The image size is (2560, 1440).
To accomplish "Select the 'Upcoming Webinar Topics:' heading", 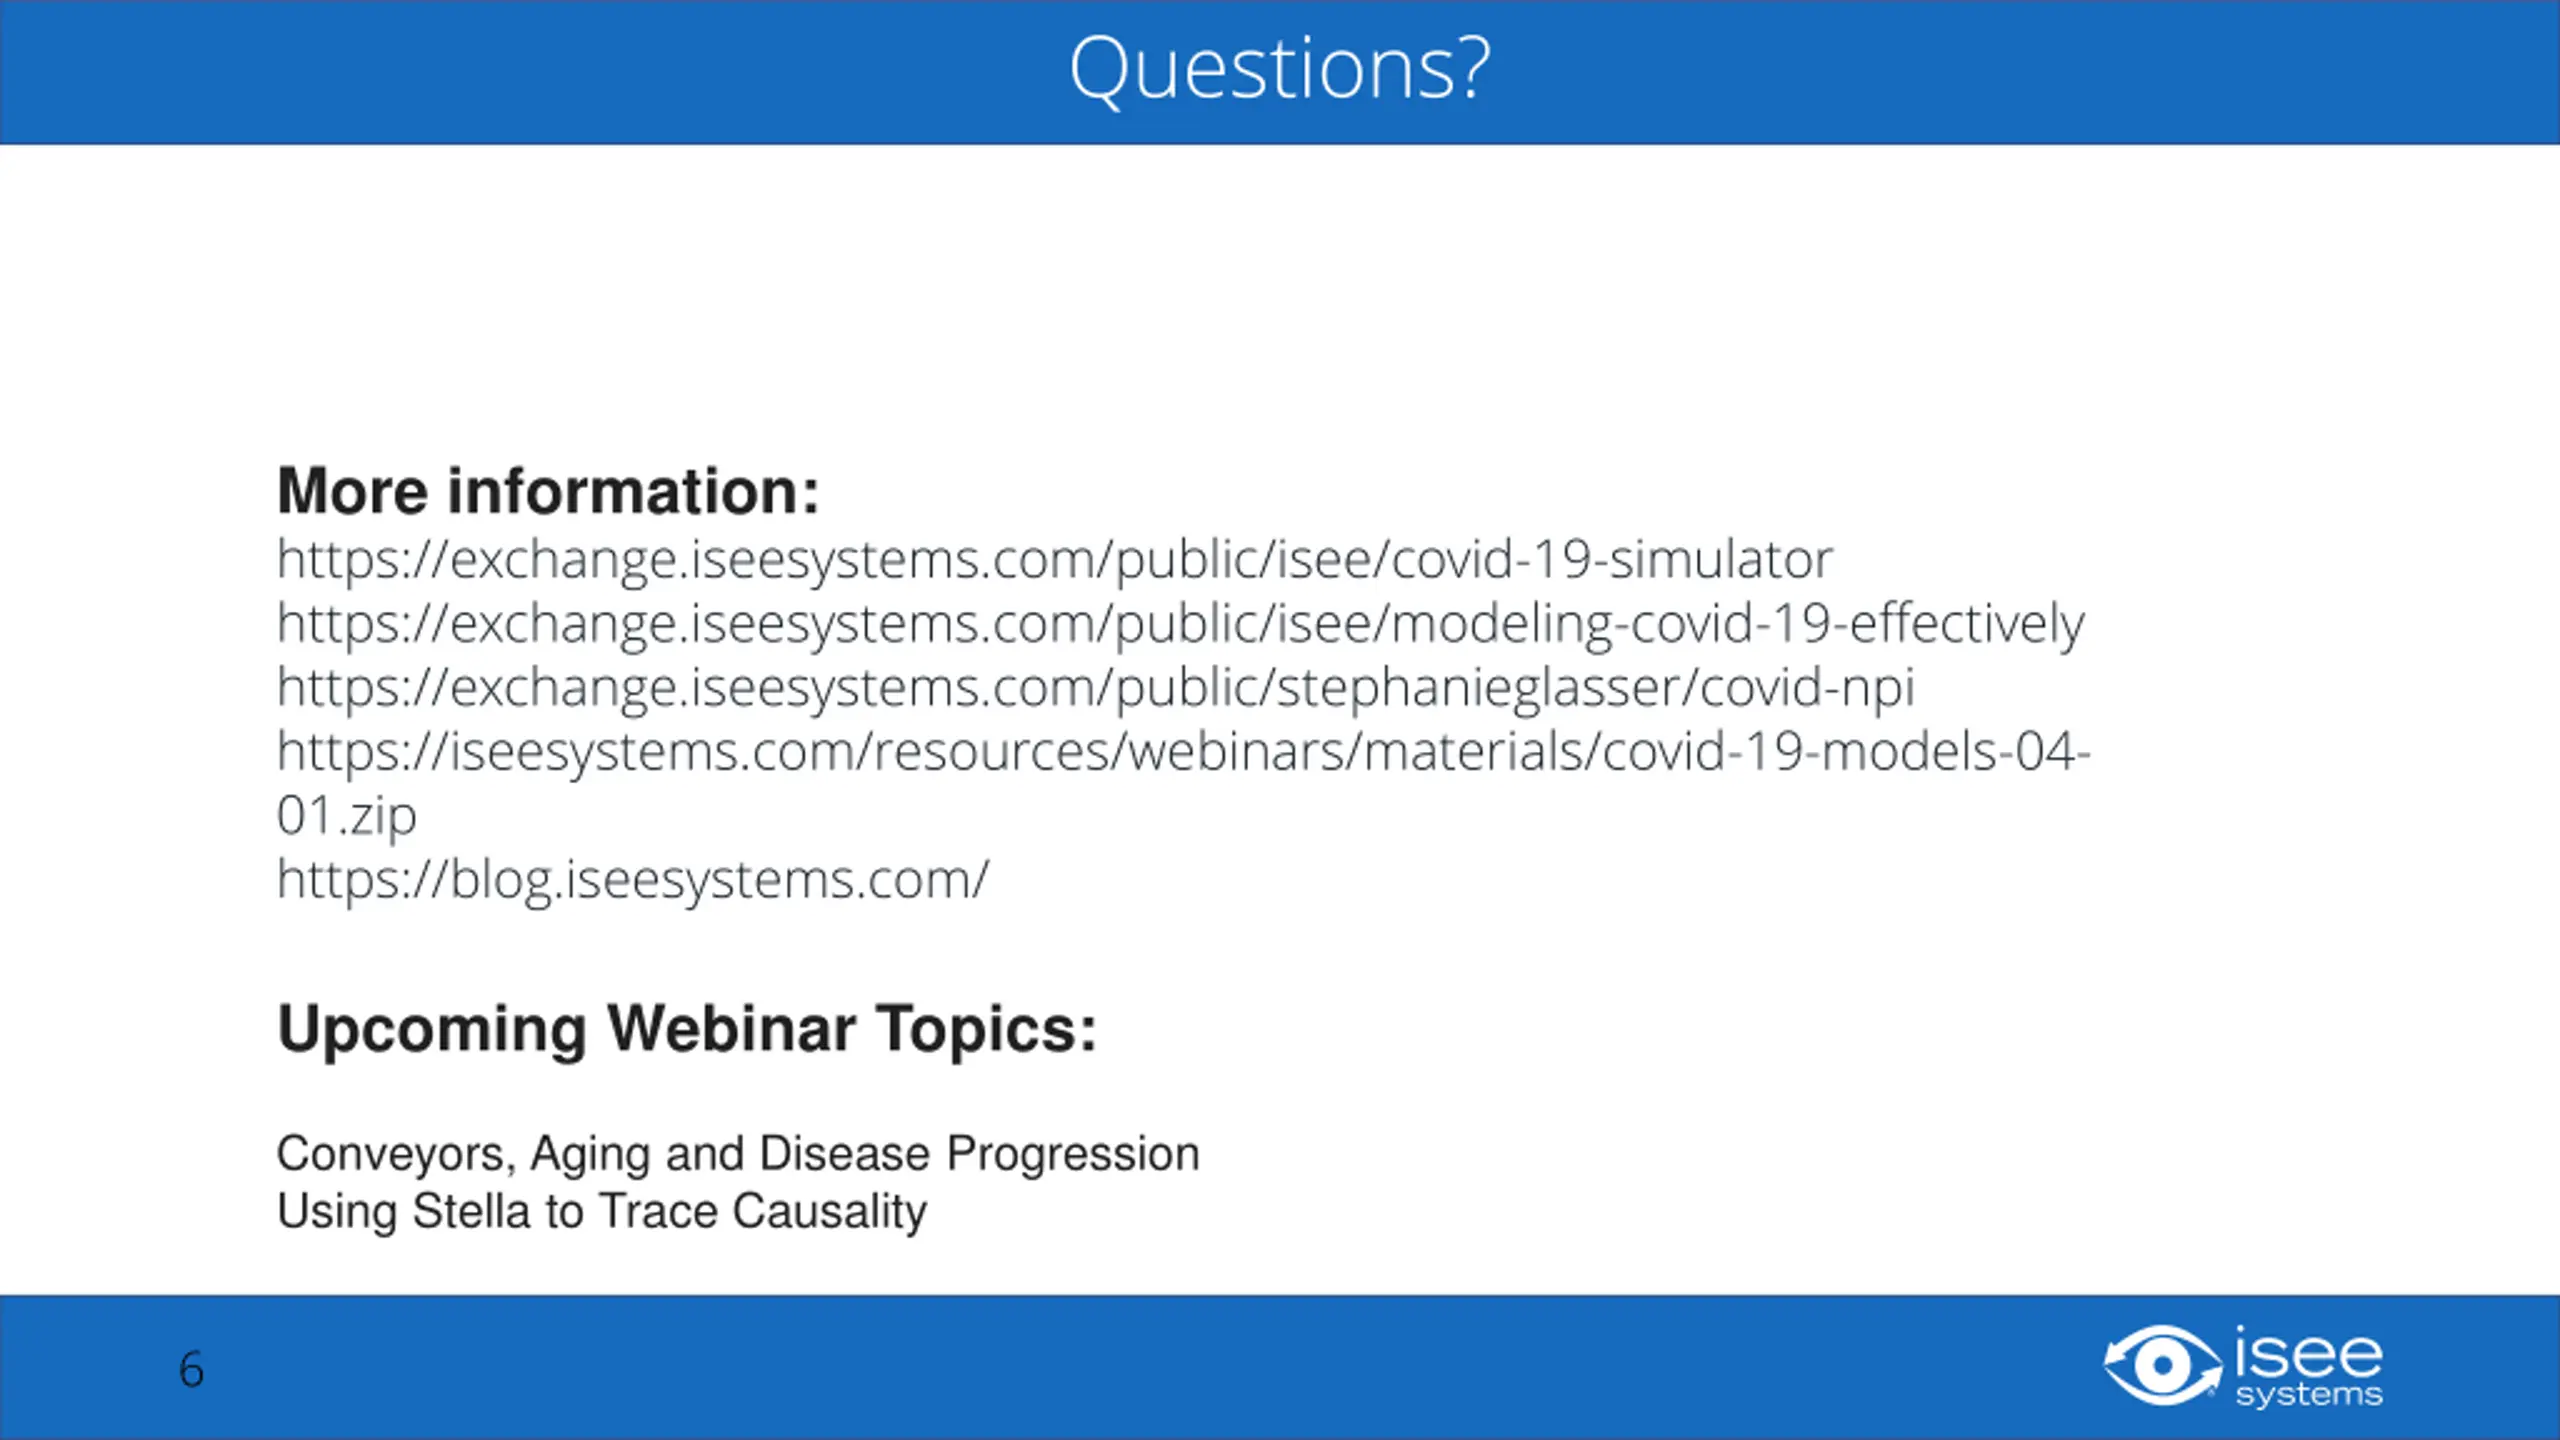I will click(687, 1030).
